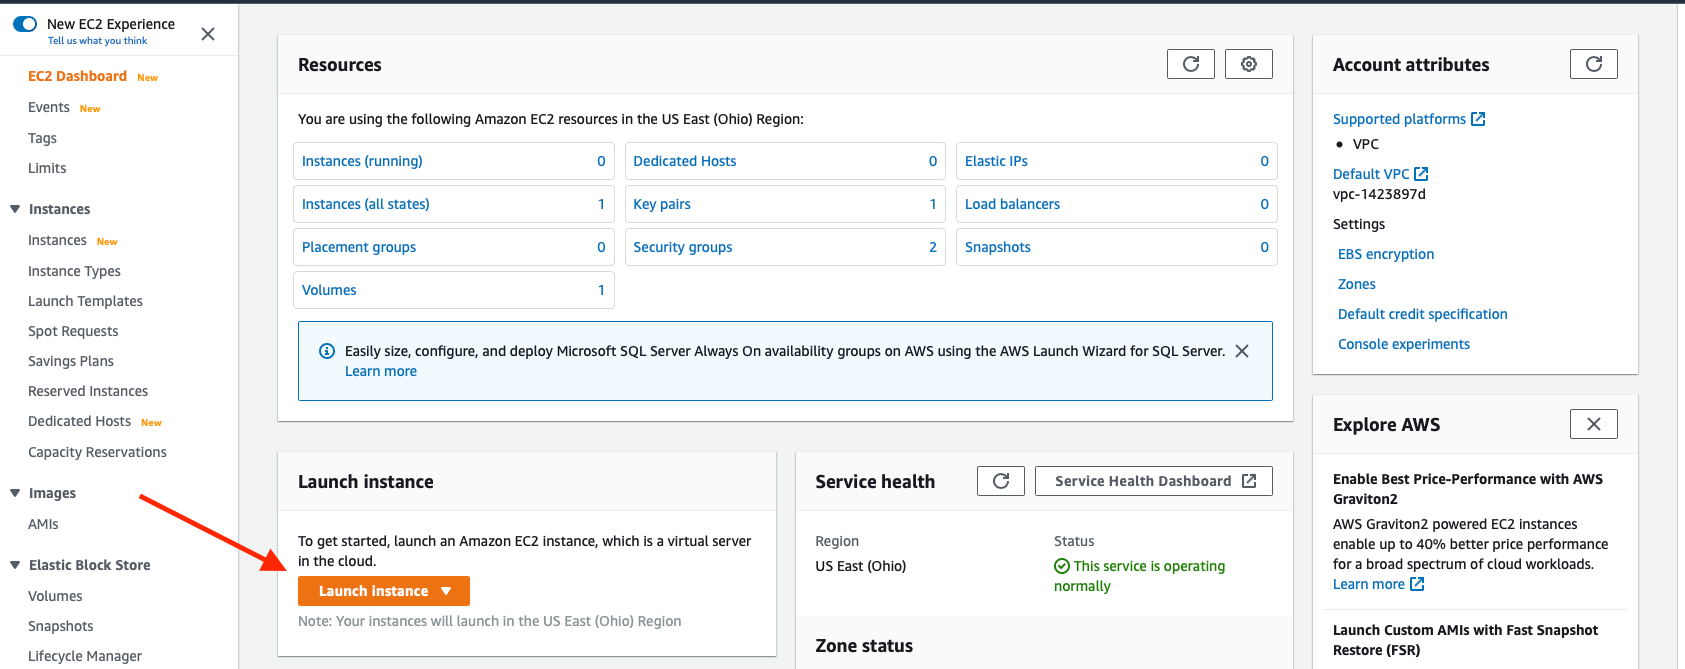1685x669 pixels.
Task: Open Instances page from sidebar
Action: coord(57,240)
